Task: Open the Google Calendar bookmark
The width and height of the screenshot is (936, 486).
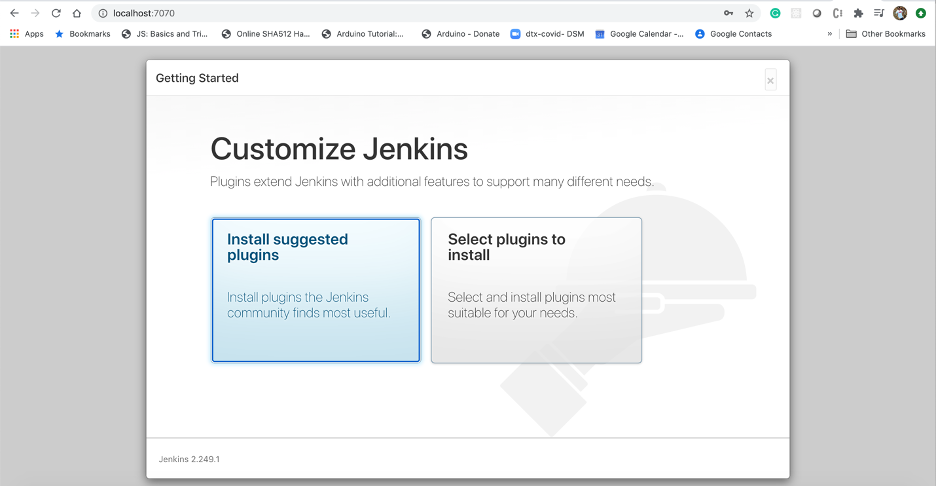Action: tap(639, 34)
